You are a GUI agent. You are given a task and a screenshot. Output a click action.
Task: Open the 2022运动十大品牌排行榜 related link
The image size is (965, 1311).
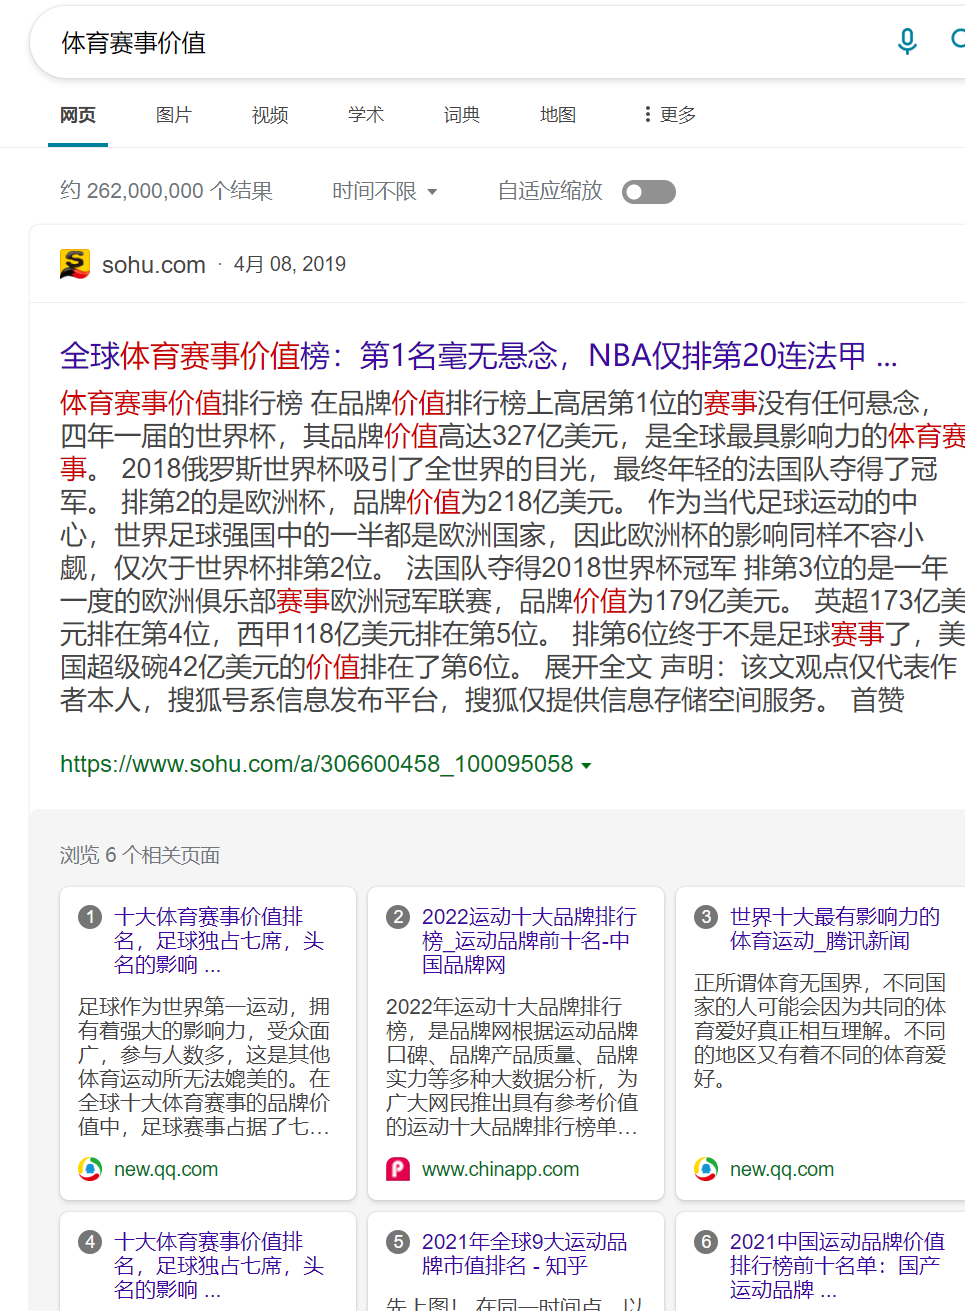point(528,940)
